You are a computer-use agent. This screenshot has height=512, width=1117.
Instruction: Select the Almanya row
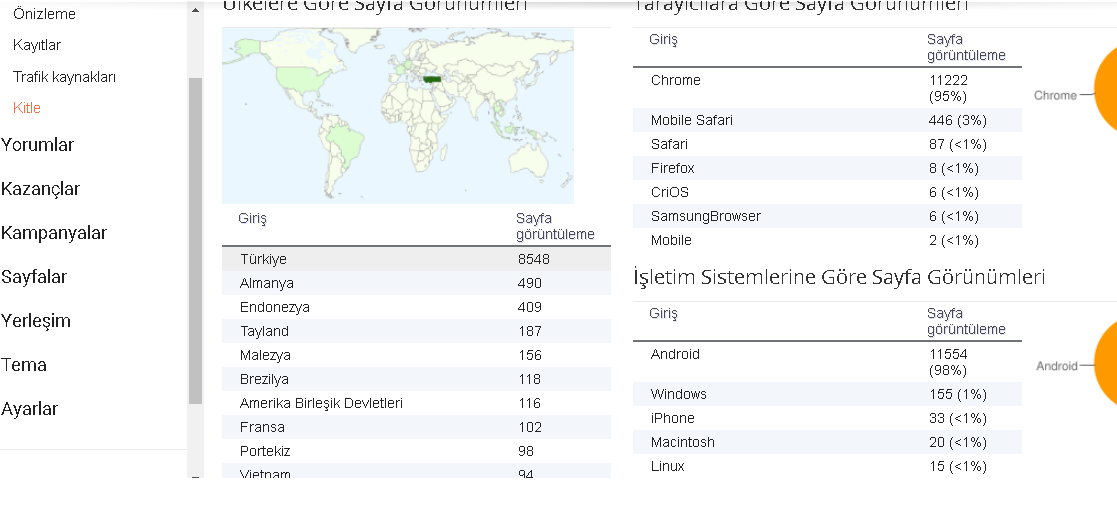click(x=416, y=283)
